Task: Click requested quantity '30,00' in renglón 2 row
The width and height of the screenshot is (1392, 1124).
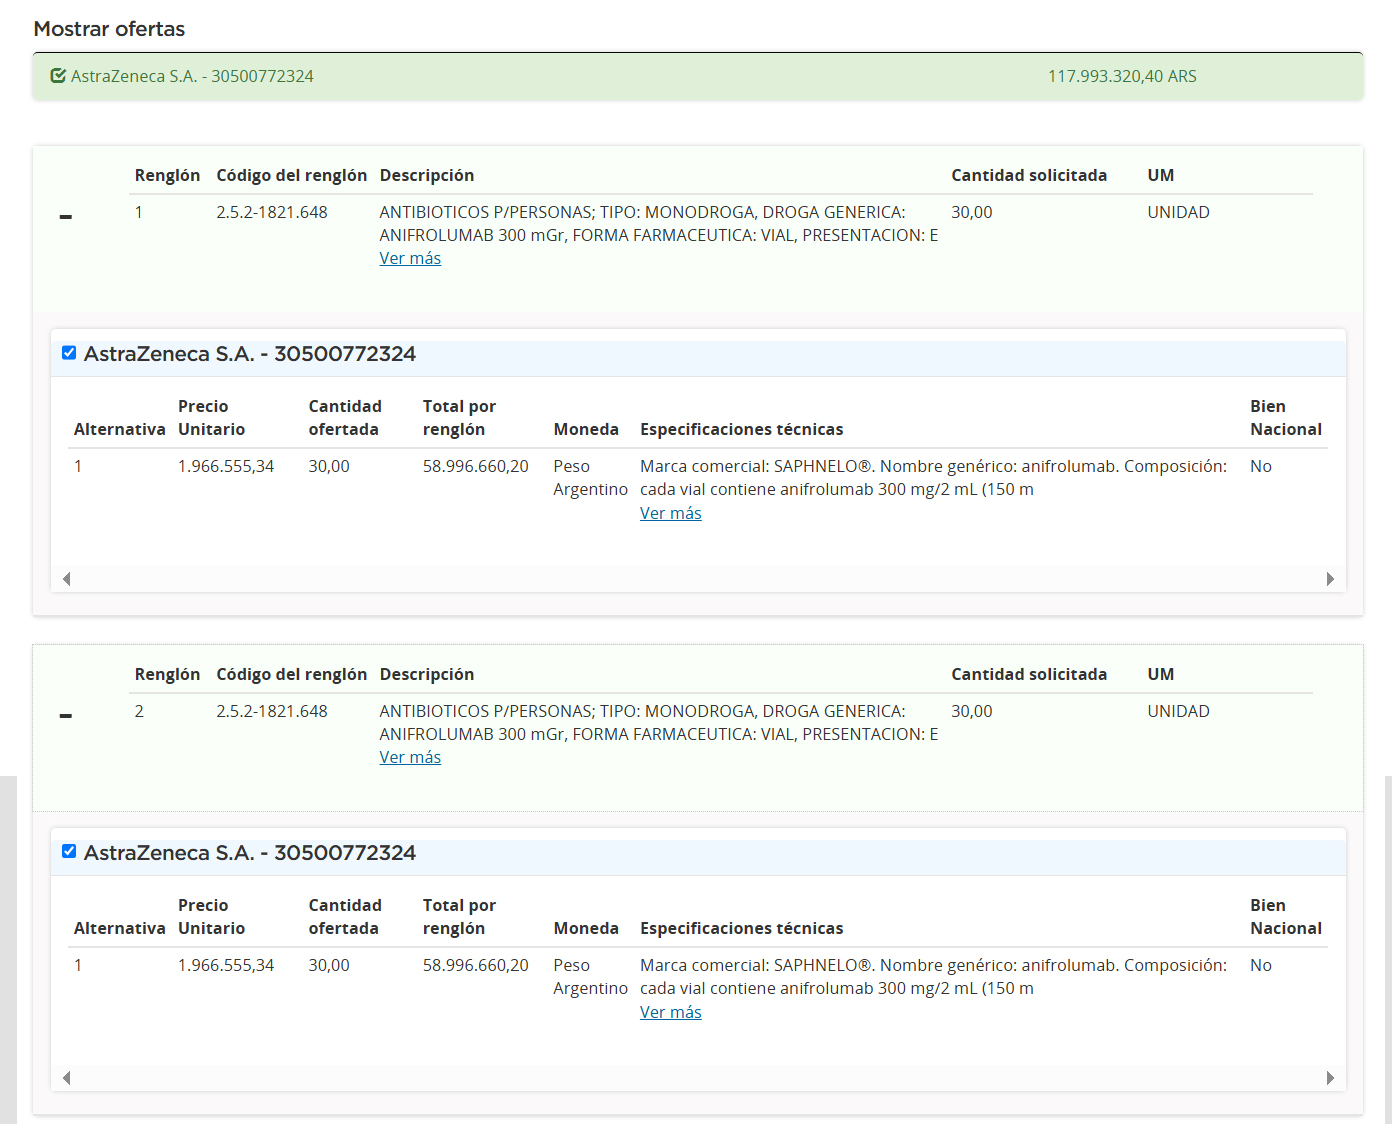Action: click(x=972, y=711)
